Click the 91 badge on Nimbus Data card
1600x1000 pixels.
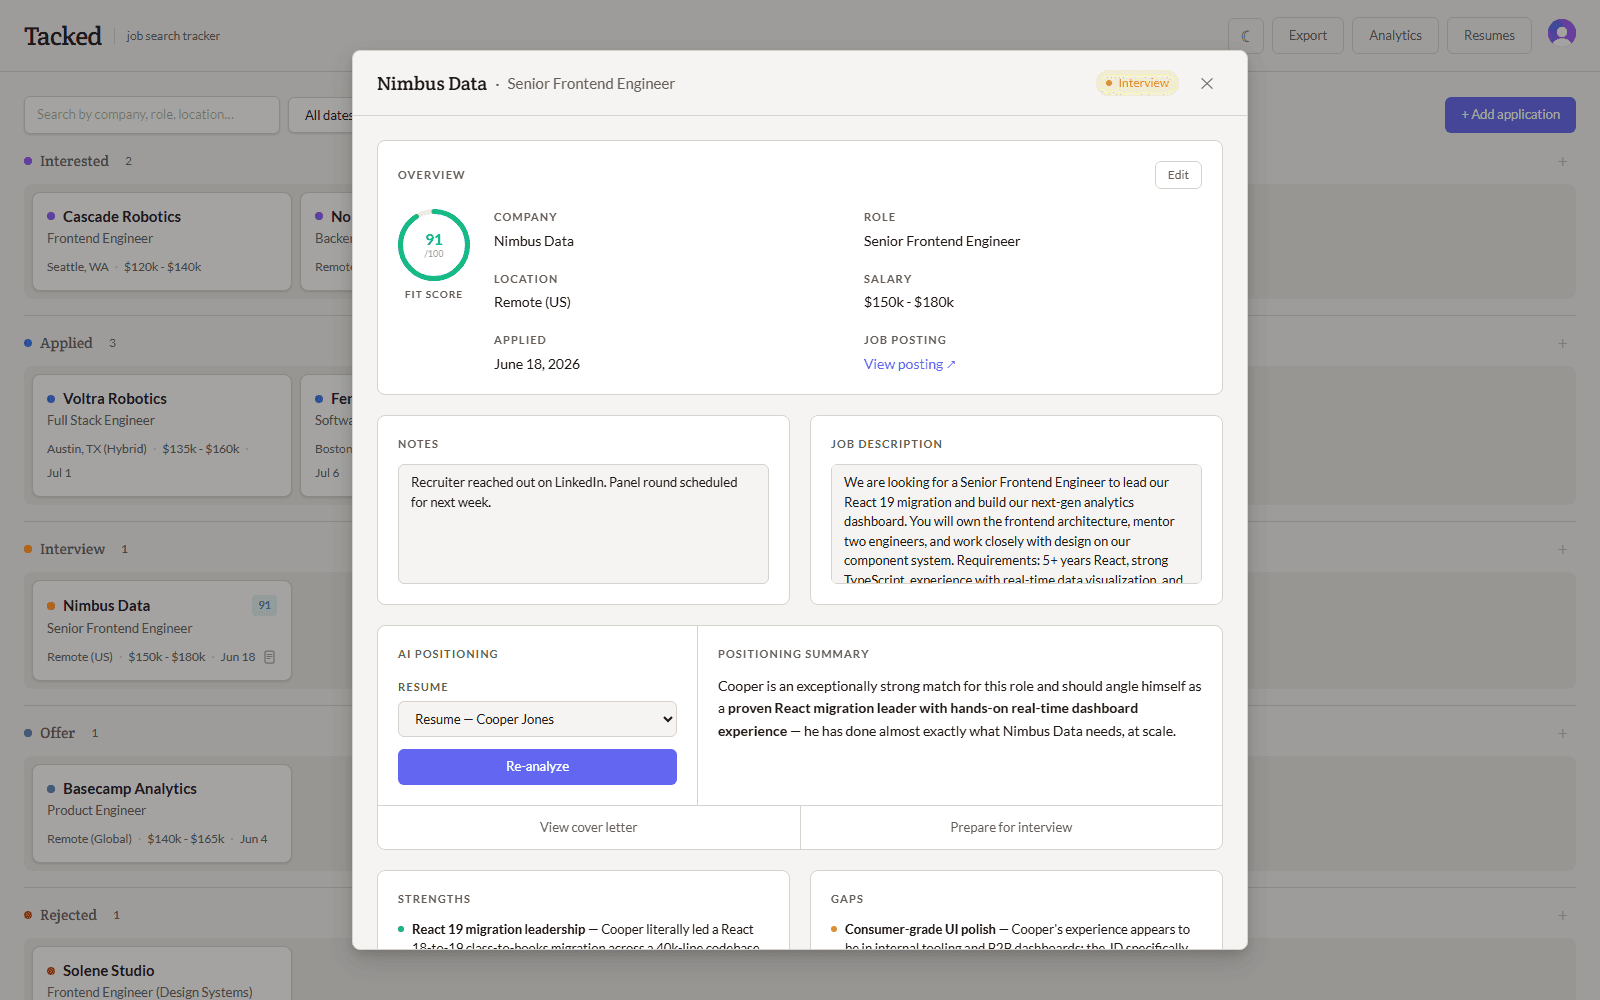[x=265, y=605]
